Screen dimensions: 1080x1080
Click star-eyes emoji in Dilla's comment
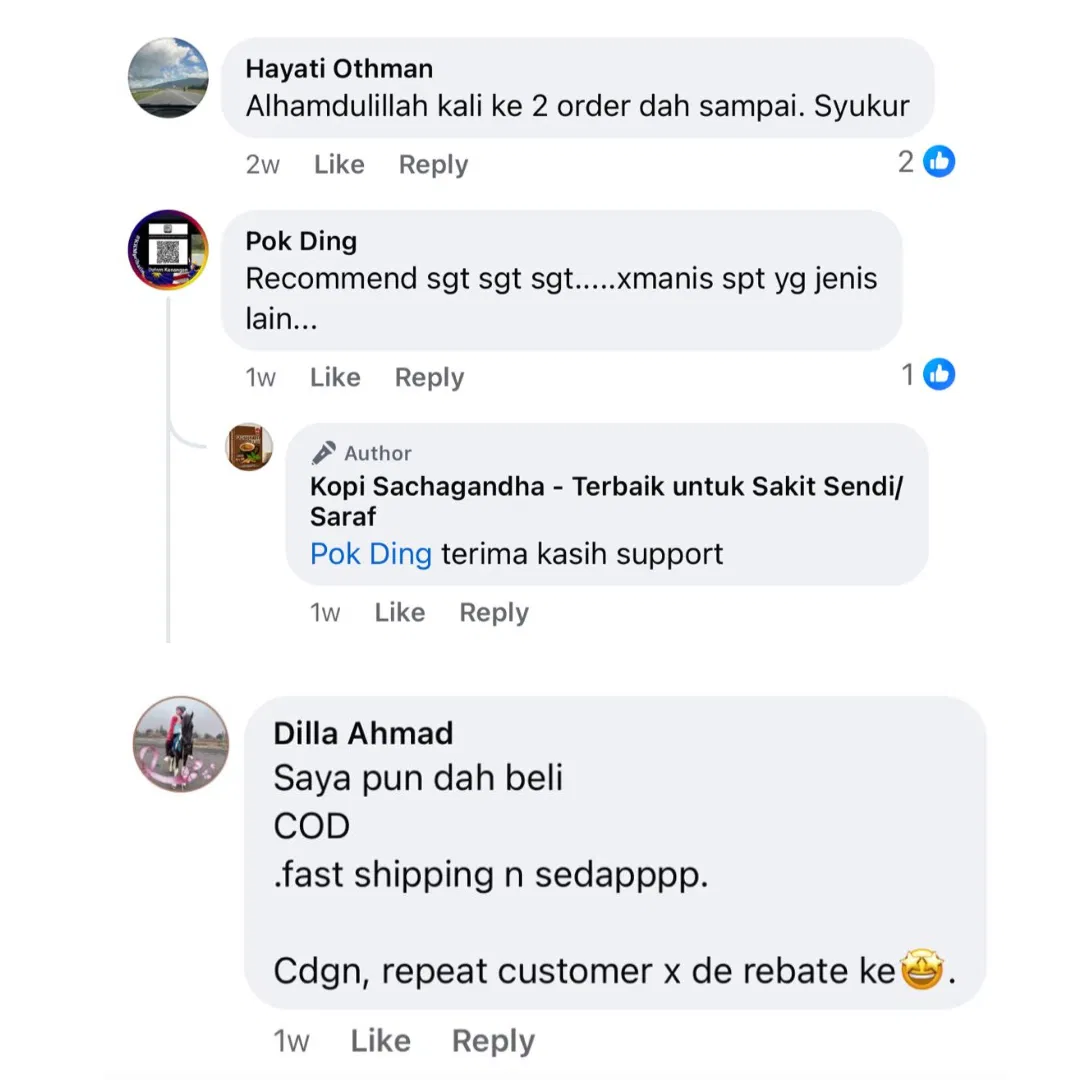(x=921, y=971)
